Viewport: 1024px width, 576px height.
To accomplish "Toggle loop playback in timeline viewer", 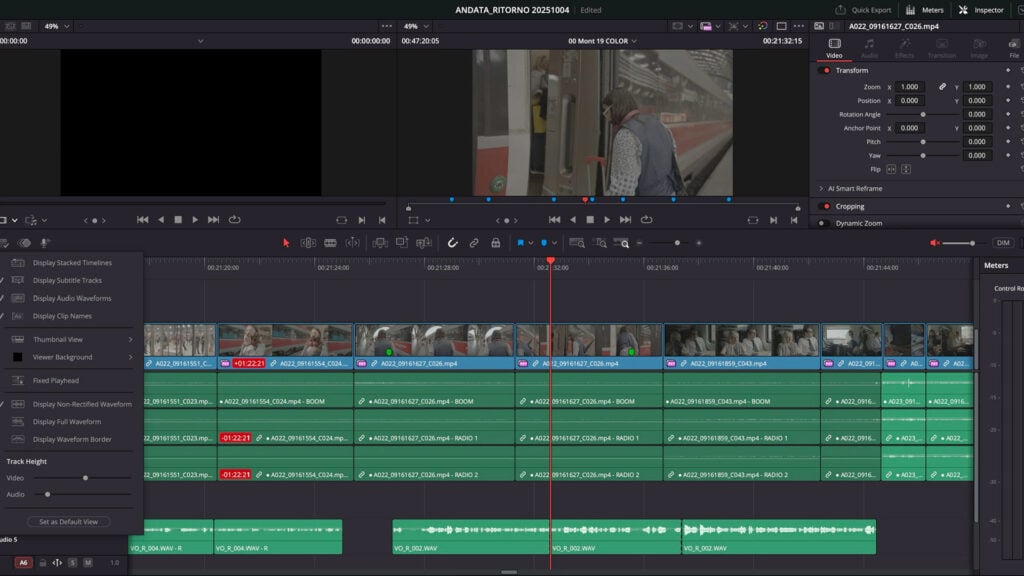I will (647, 220).
